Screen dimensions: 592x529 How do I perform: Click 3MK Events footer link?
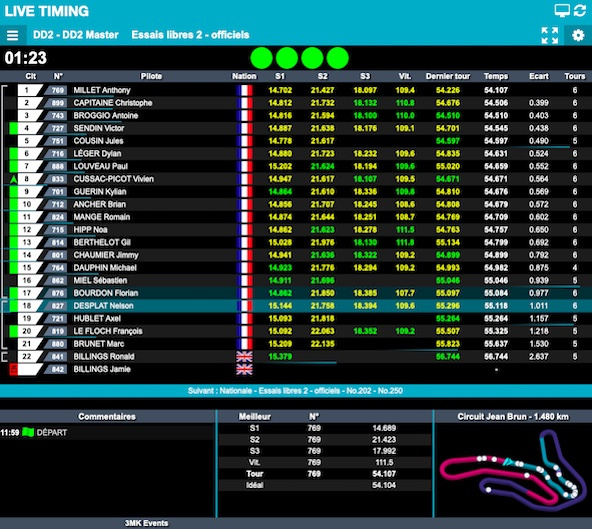[146, 523]
